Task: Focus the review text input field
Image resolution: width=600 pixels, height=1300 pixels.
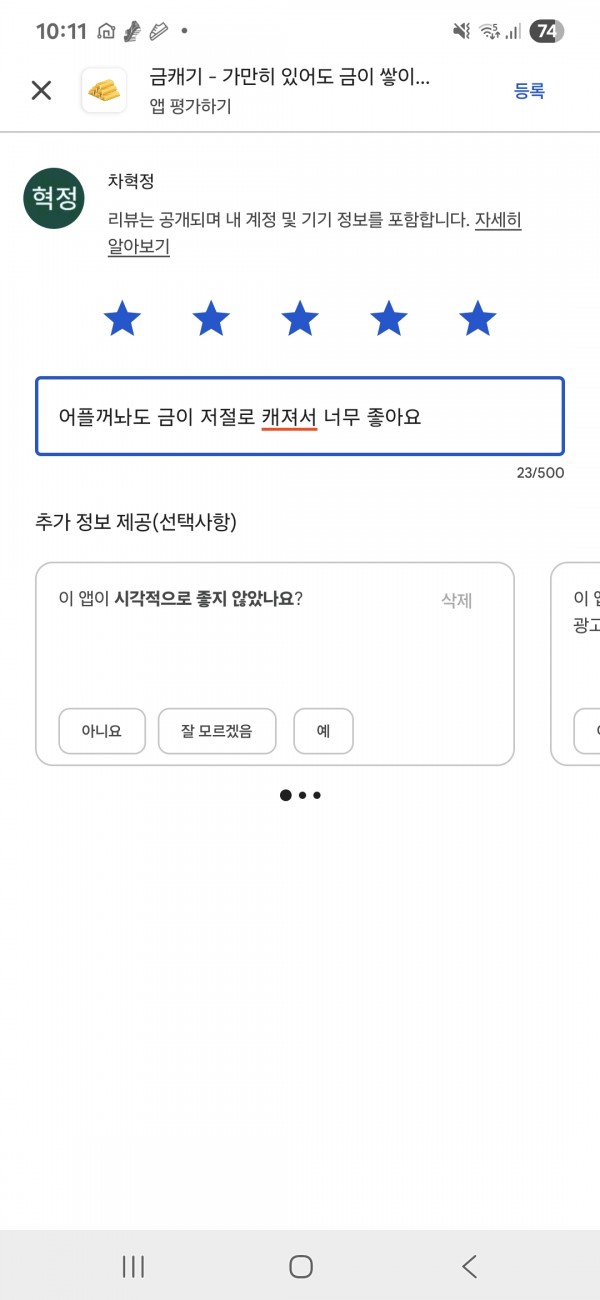Action: [300, 416]
